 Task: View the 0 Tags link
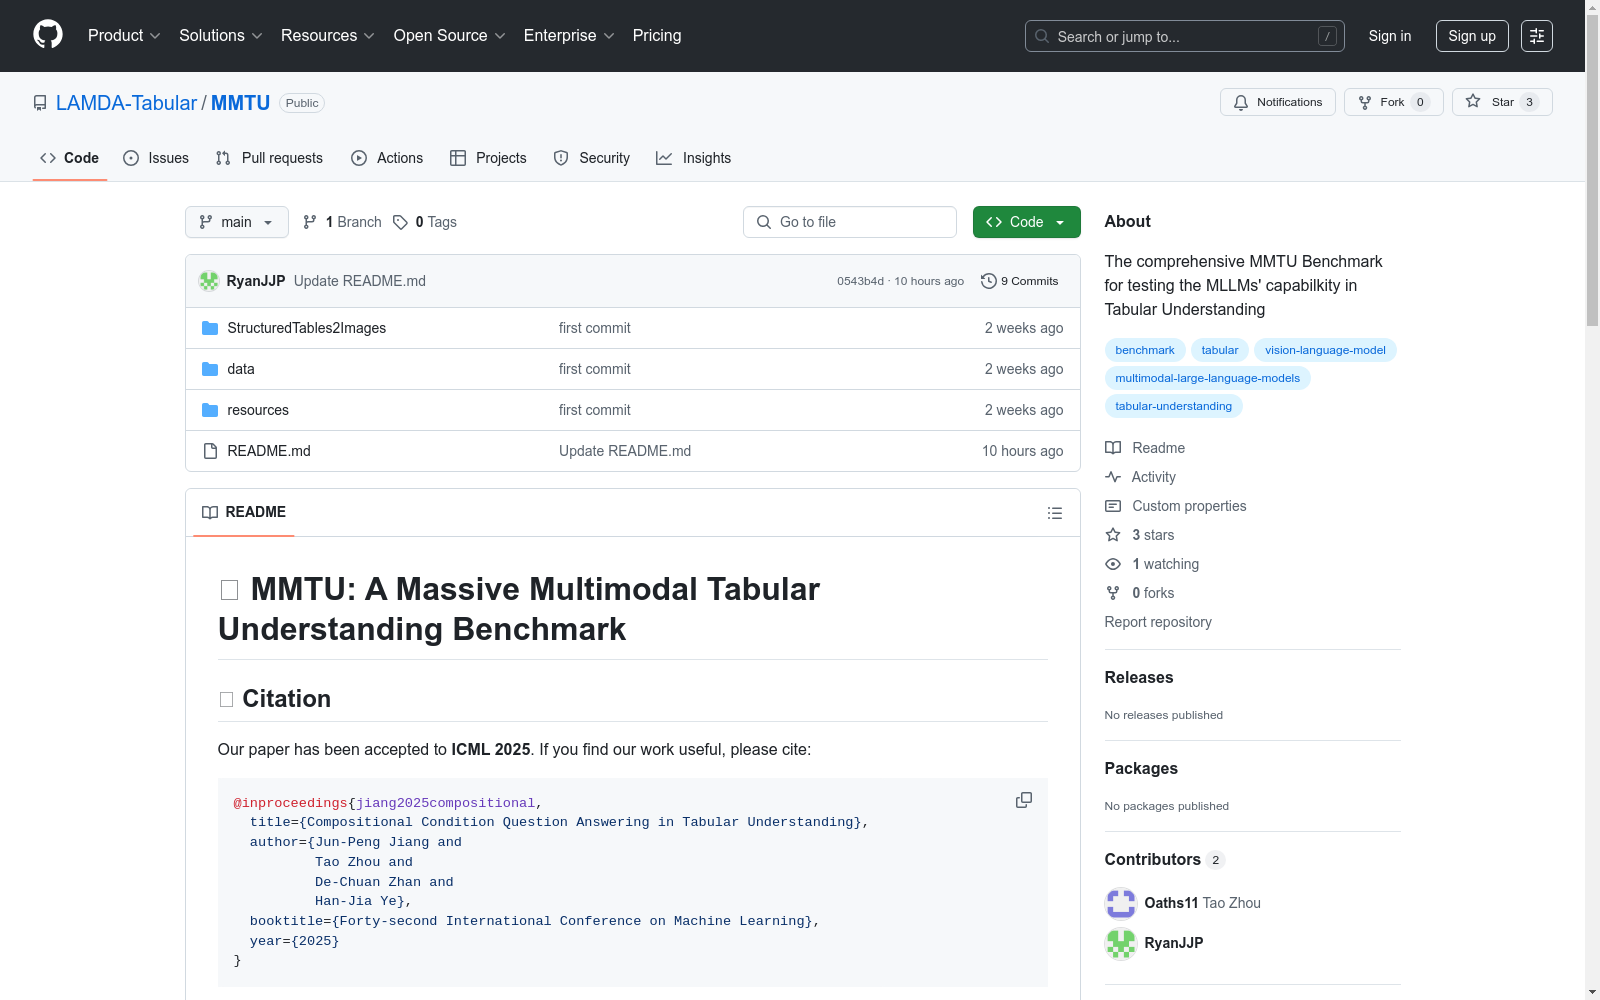pyautogui.click(x=425, y=222)
